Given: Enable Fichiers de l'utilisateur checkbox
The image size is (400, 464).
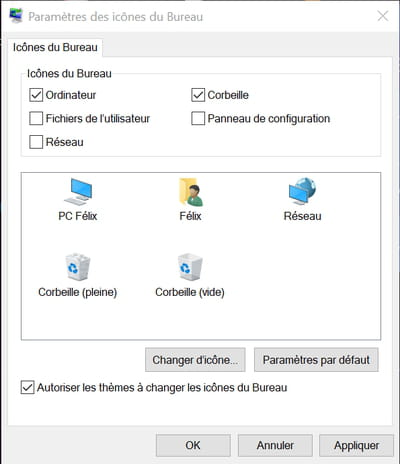Looking at the screenshot, I should [x=36, y=118].
